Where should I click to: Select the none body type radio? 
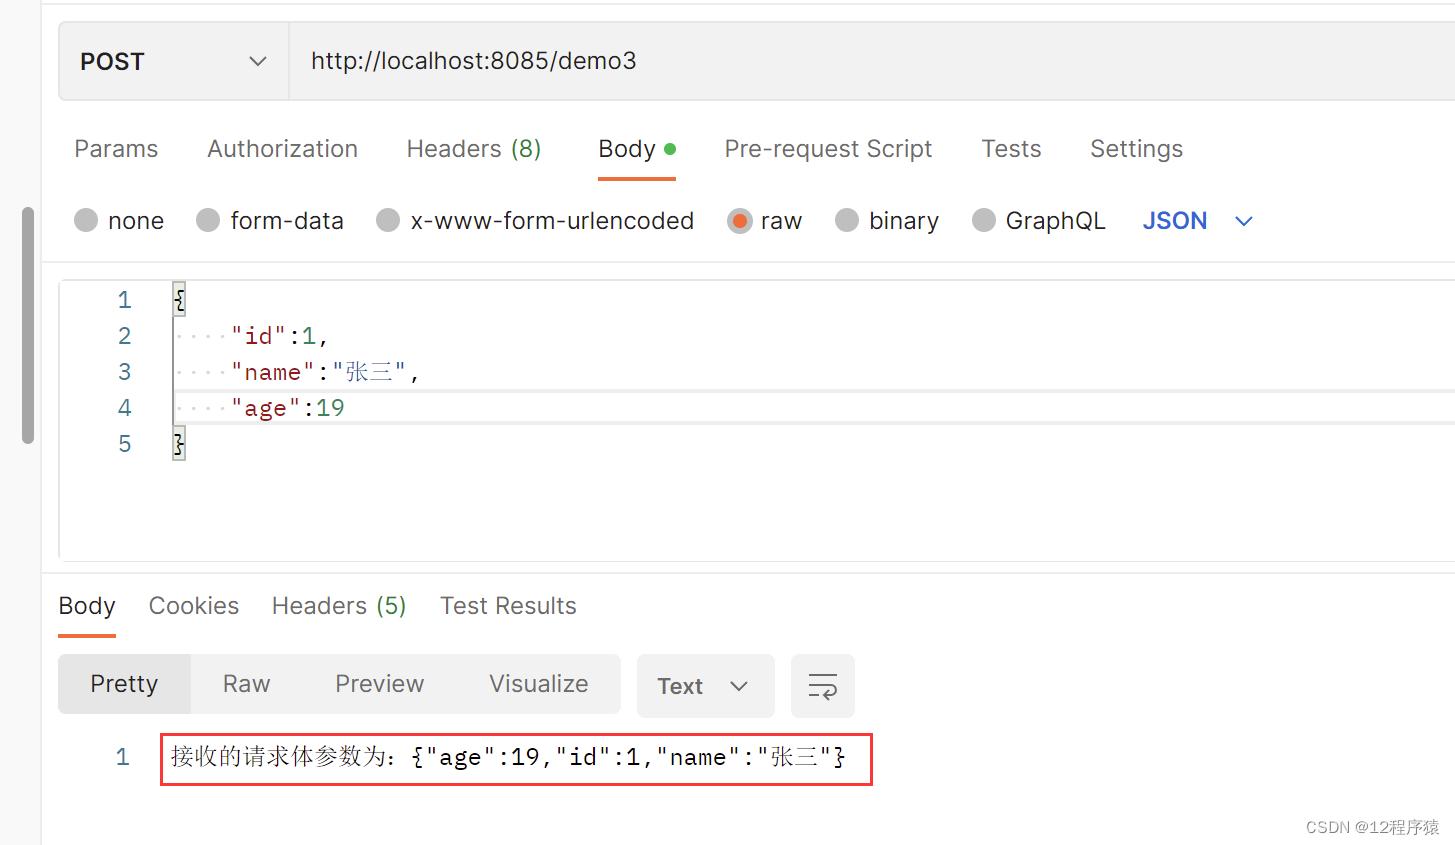[x=86, y=220]
